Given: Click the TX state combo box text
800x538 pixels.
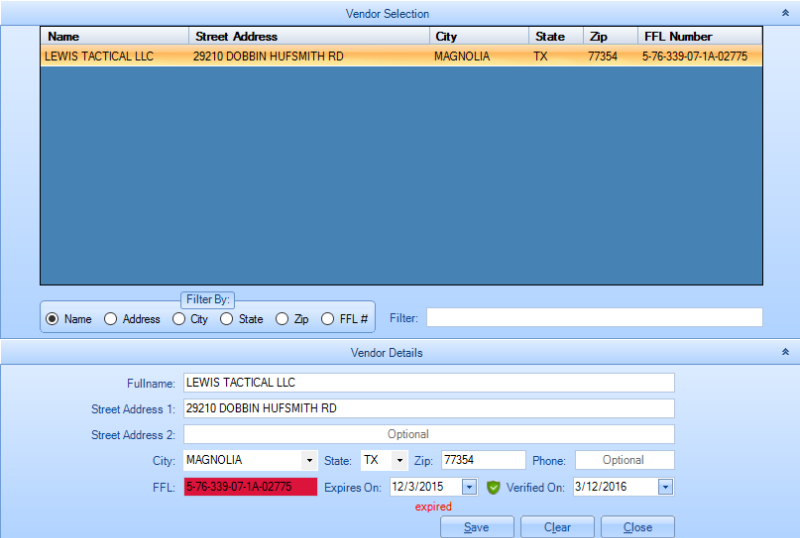Looking at the screenshot, I should pyautogui.click(x=371, y=460).
